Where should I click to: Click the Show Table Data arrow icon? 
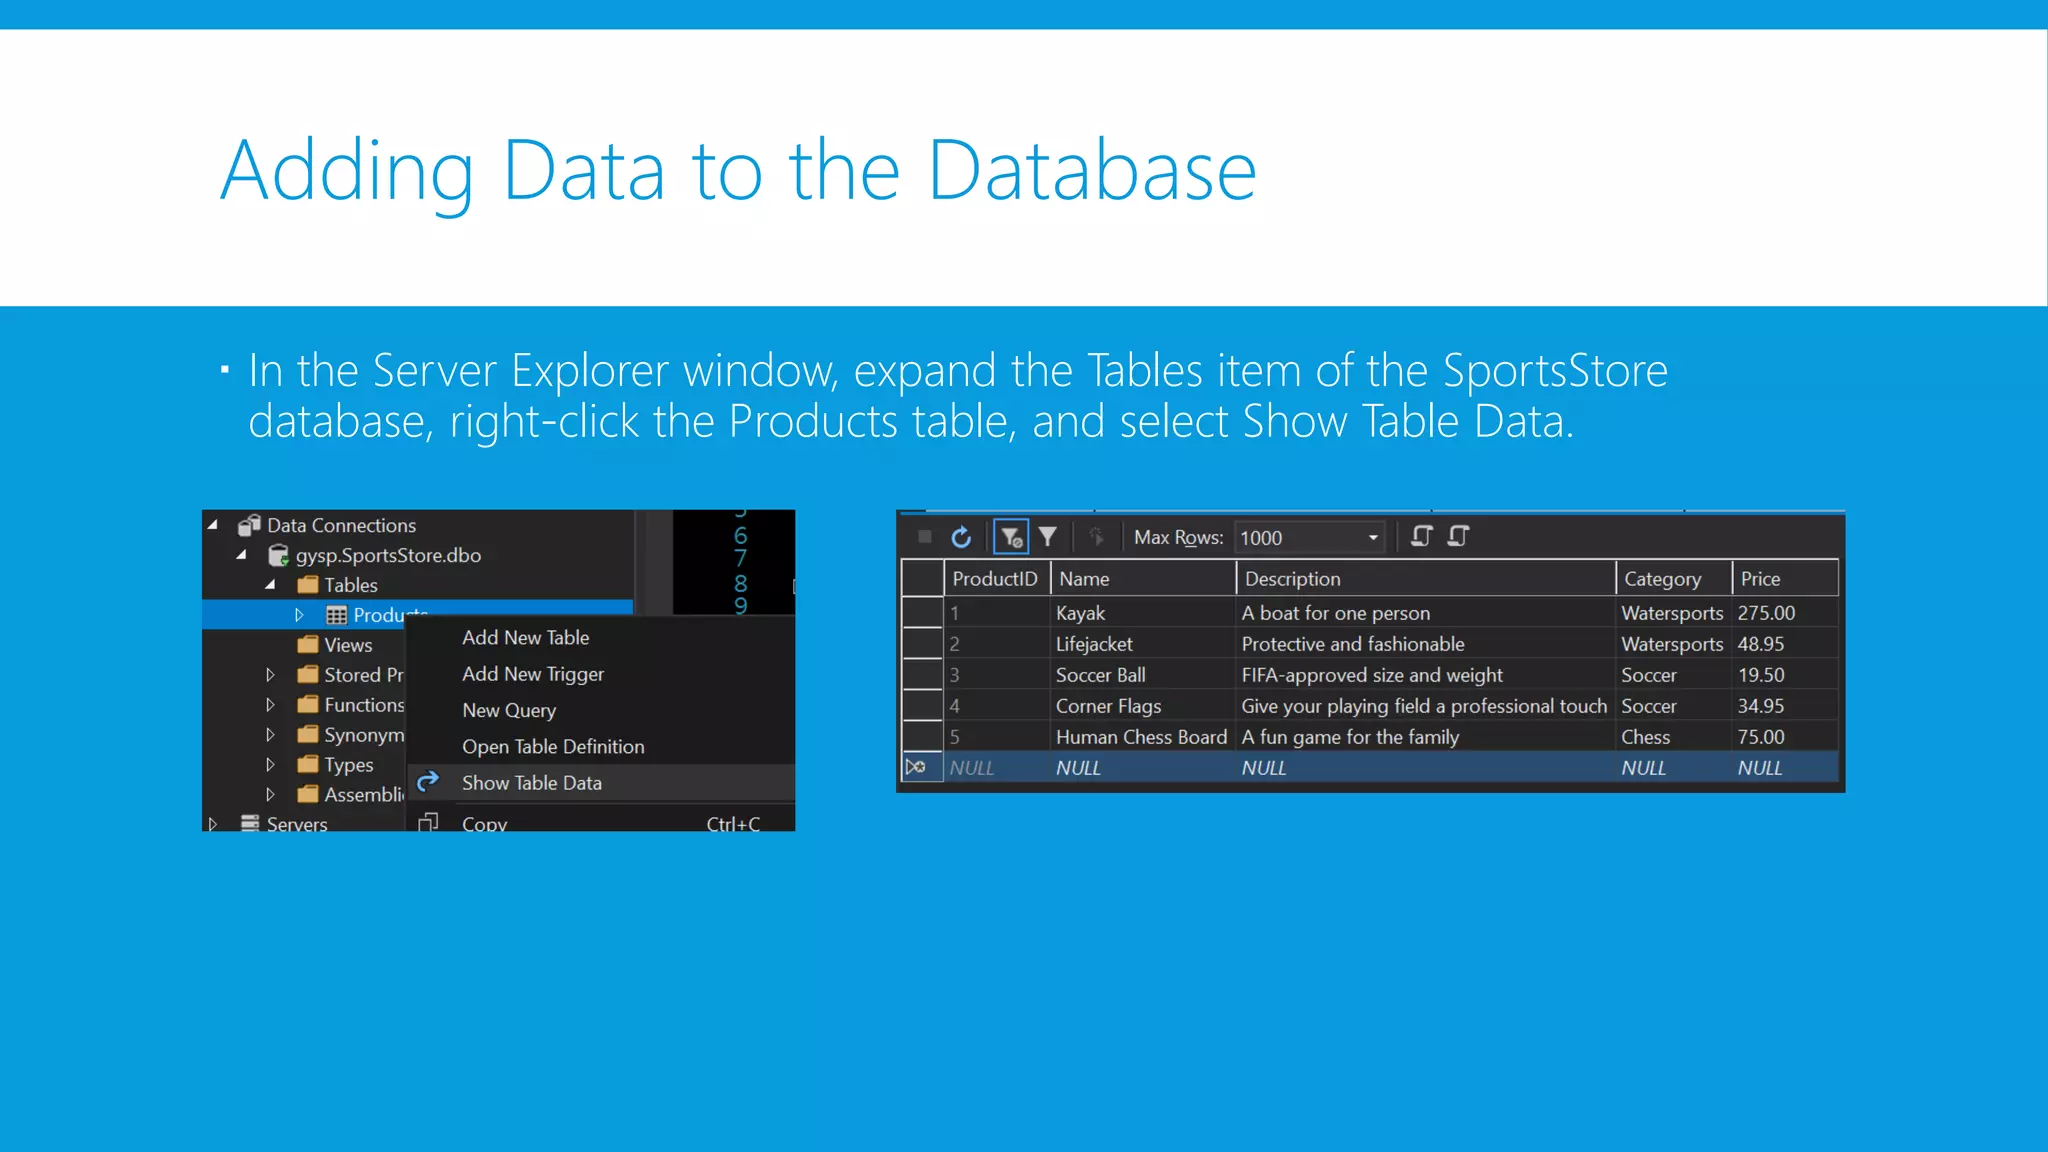pos(428,781)
